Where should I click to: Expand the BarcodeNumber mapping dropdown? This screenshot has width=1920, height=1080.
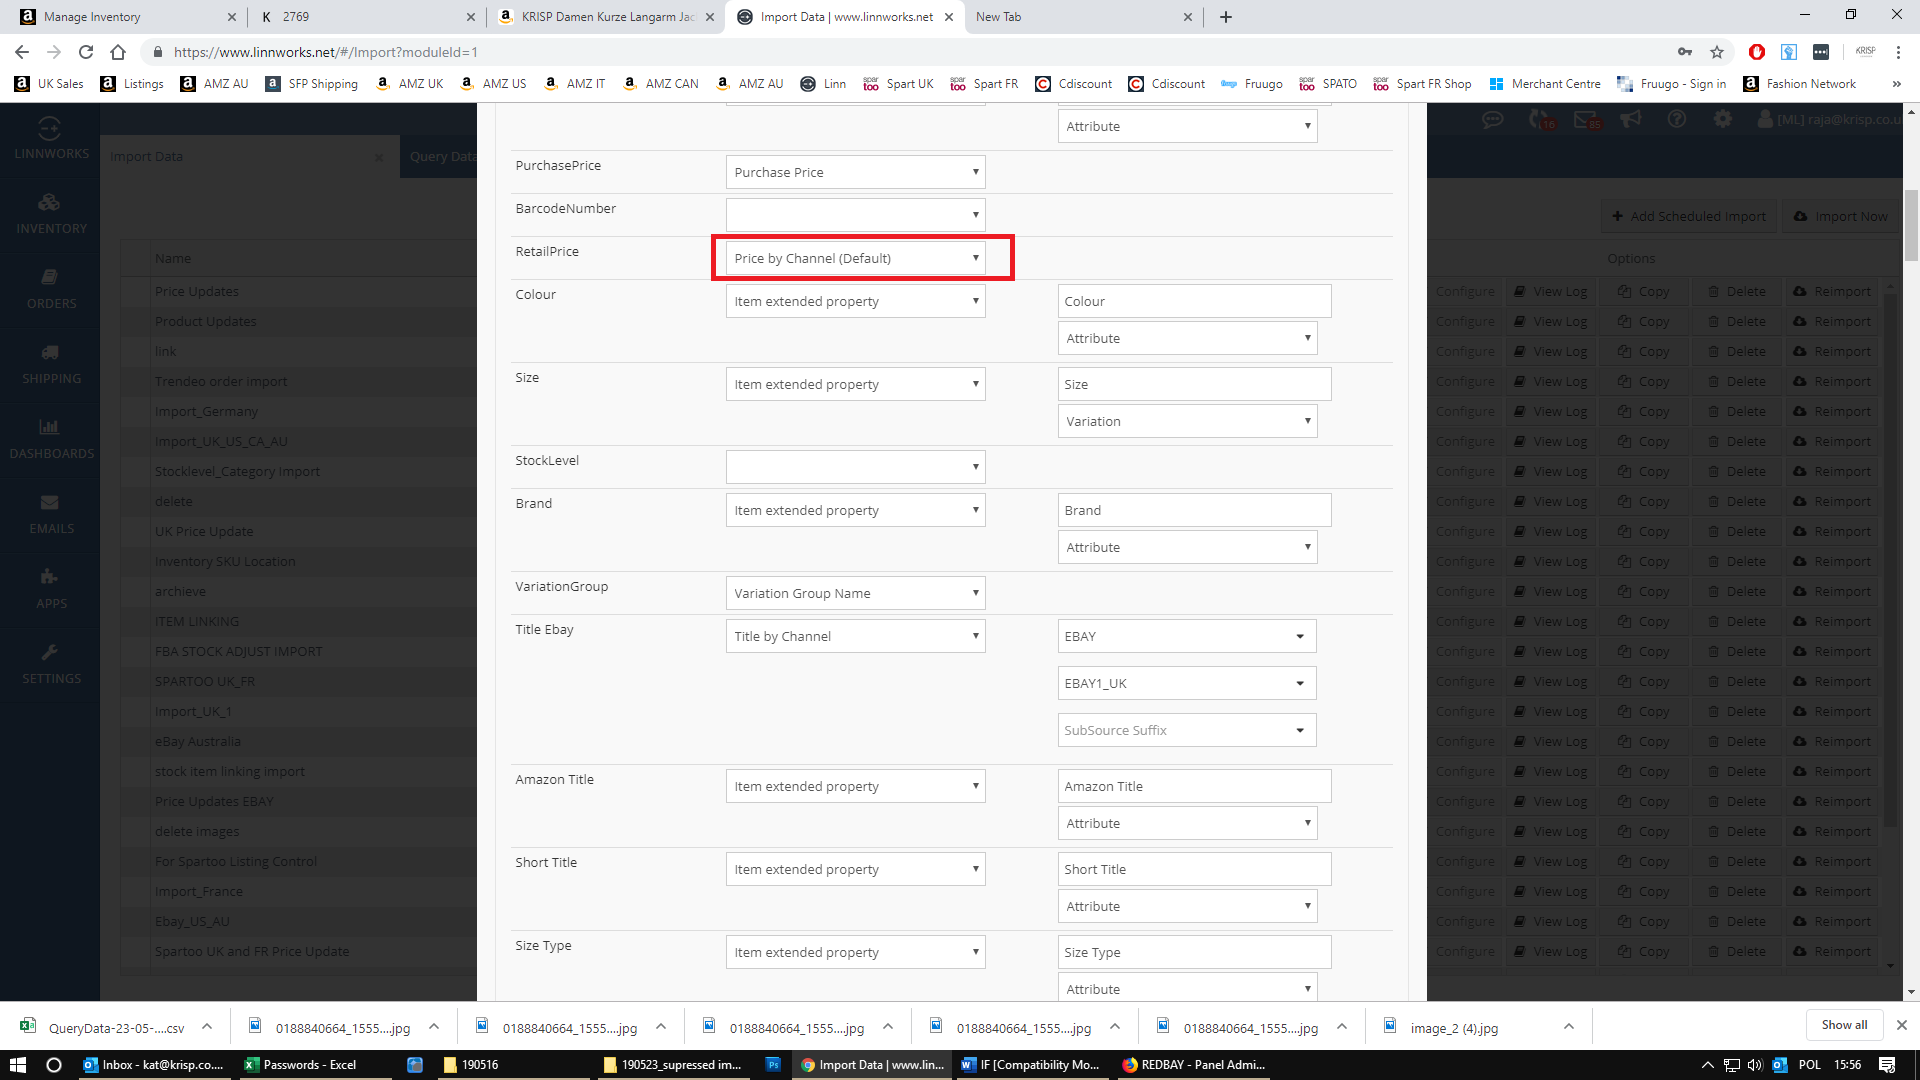(855, 215)
